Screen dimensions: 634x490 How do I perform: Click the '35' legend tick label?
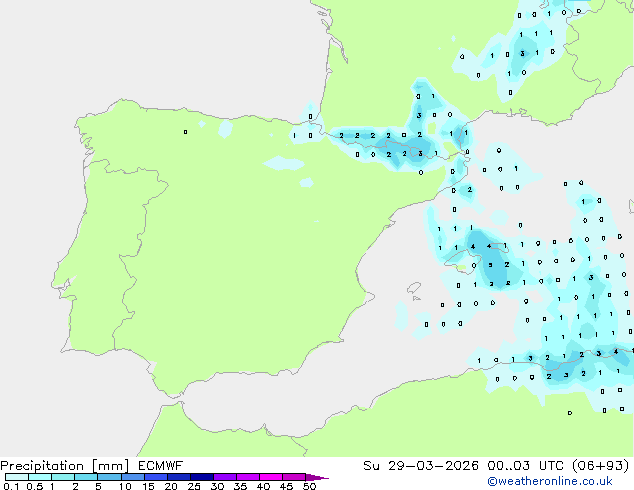240,486
